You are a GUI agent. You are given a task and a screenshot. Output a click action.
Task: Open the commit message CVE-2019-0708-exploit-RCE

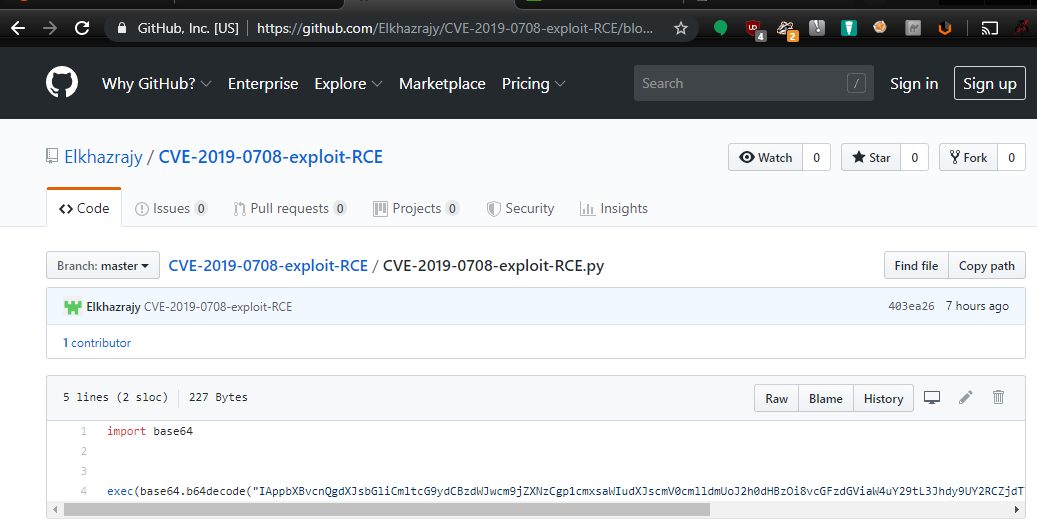218,307
